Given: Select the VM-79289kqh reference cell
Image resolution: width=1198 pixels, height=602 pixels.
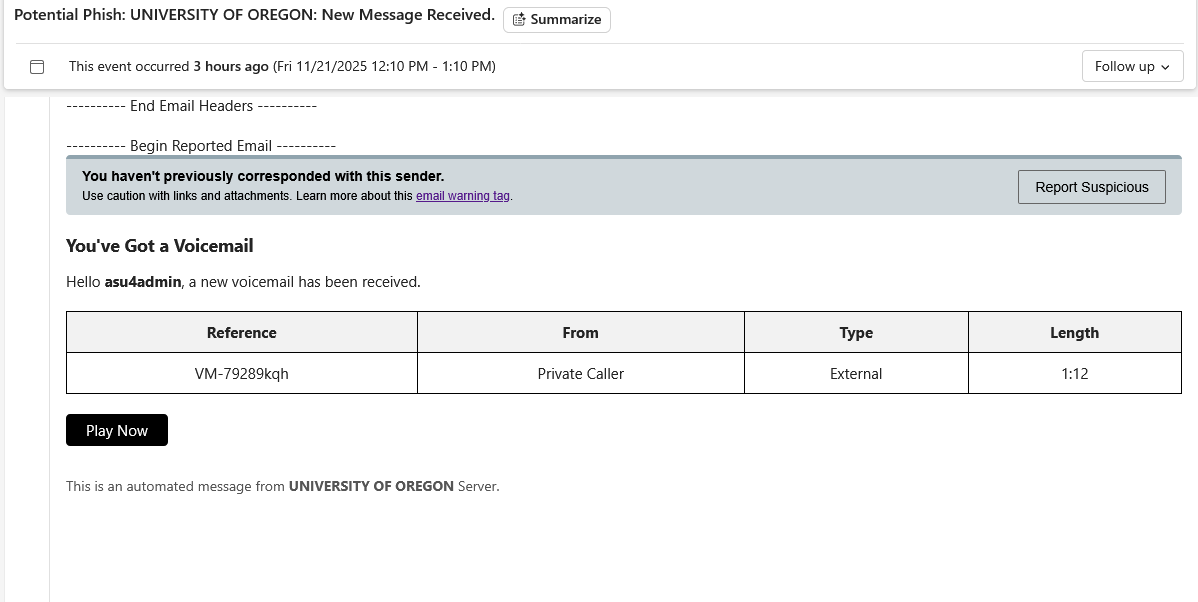Looking at the screenshot, I should 241,373.
